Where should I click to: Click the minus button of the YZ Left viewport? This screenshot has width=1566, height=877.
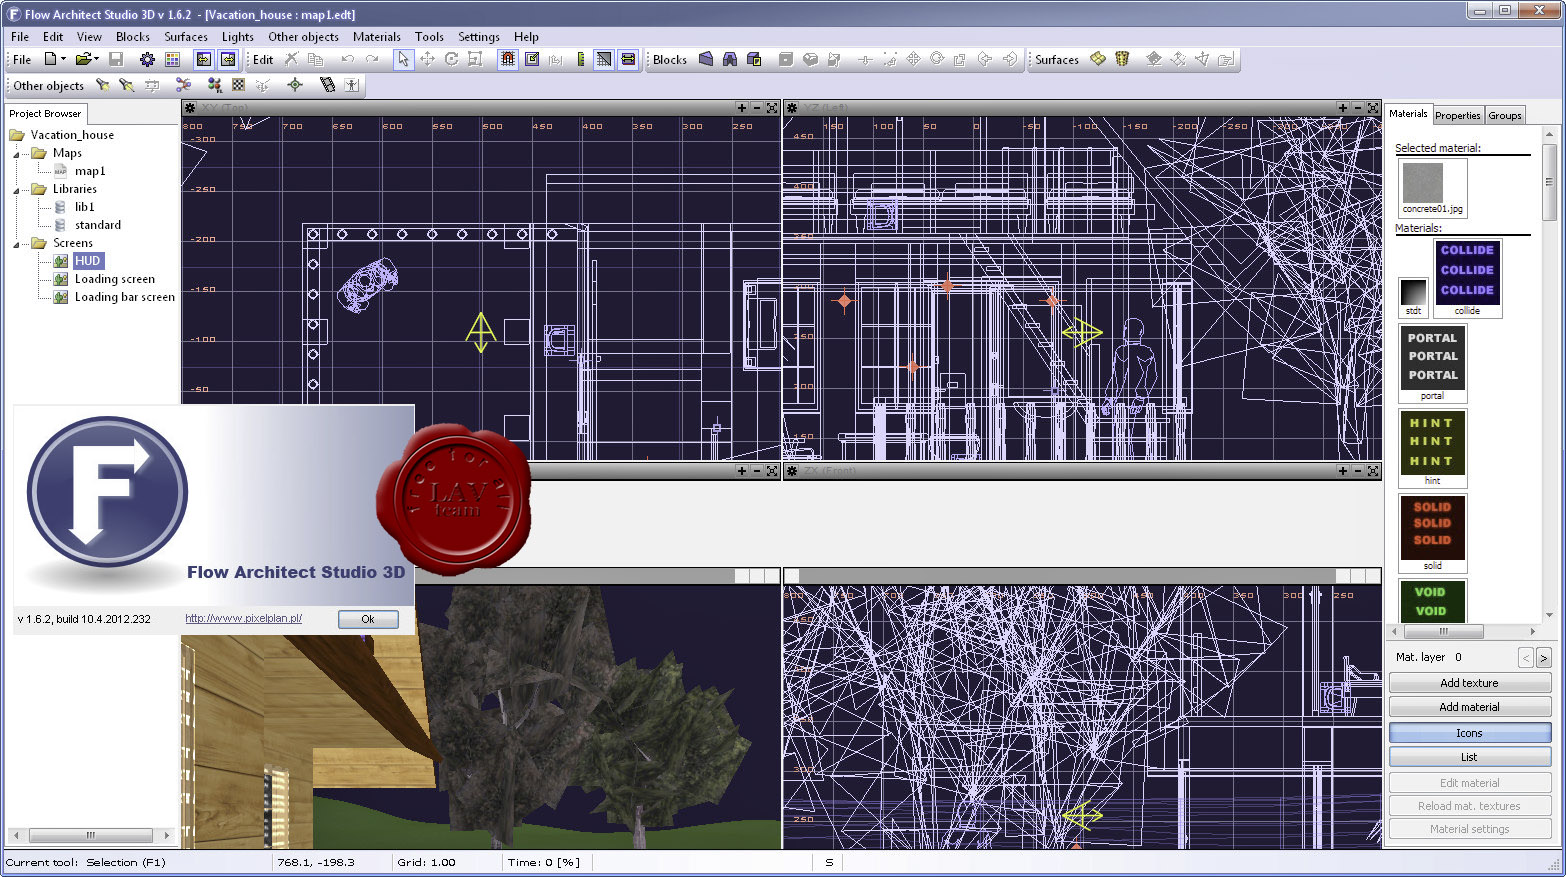click(x=1358, y=107)
